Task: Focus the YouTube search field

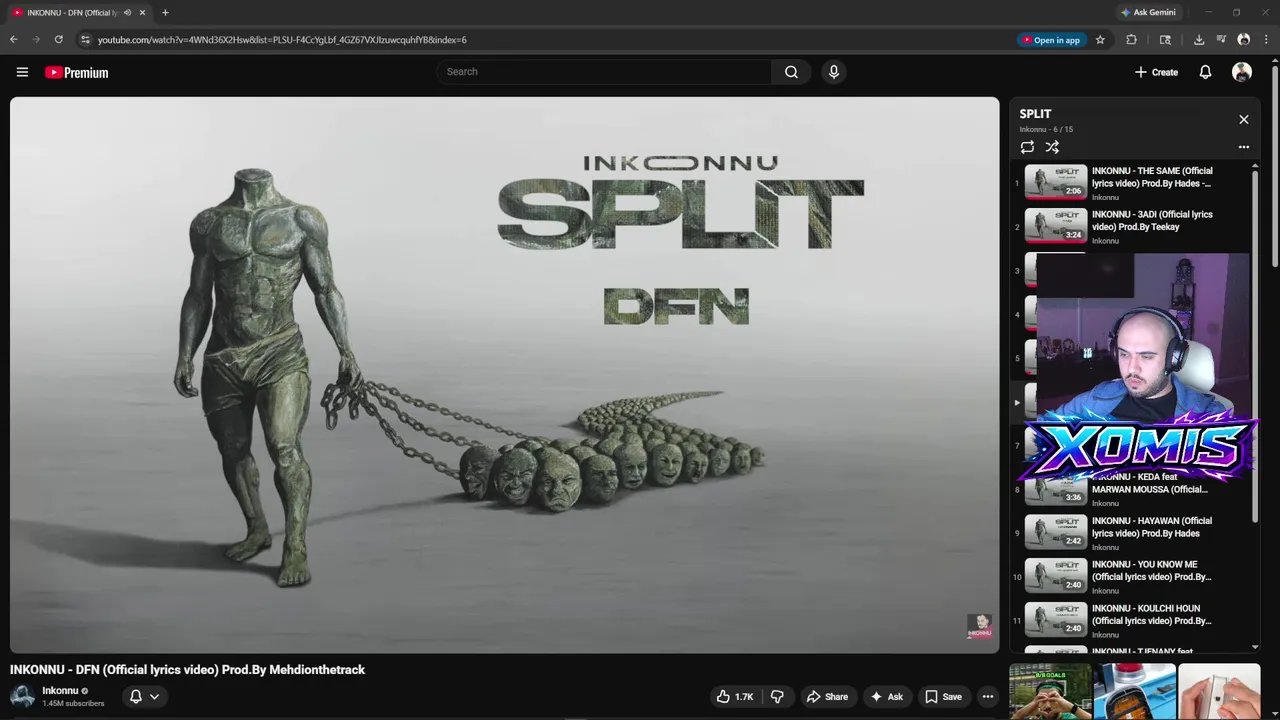Action: (604, 72)
